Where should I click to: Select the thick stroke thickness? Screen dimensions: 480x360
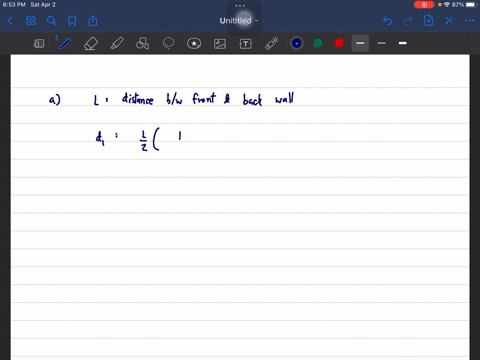tap(403, 43)
